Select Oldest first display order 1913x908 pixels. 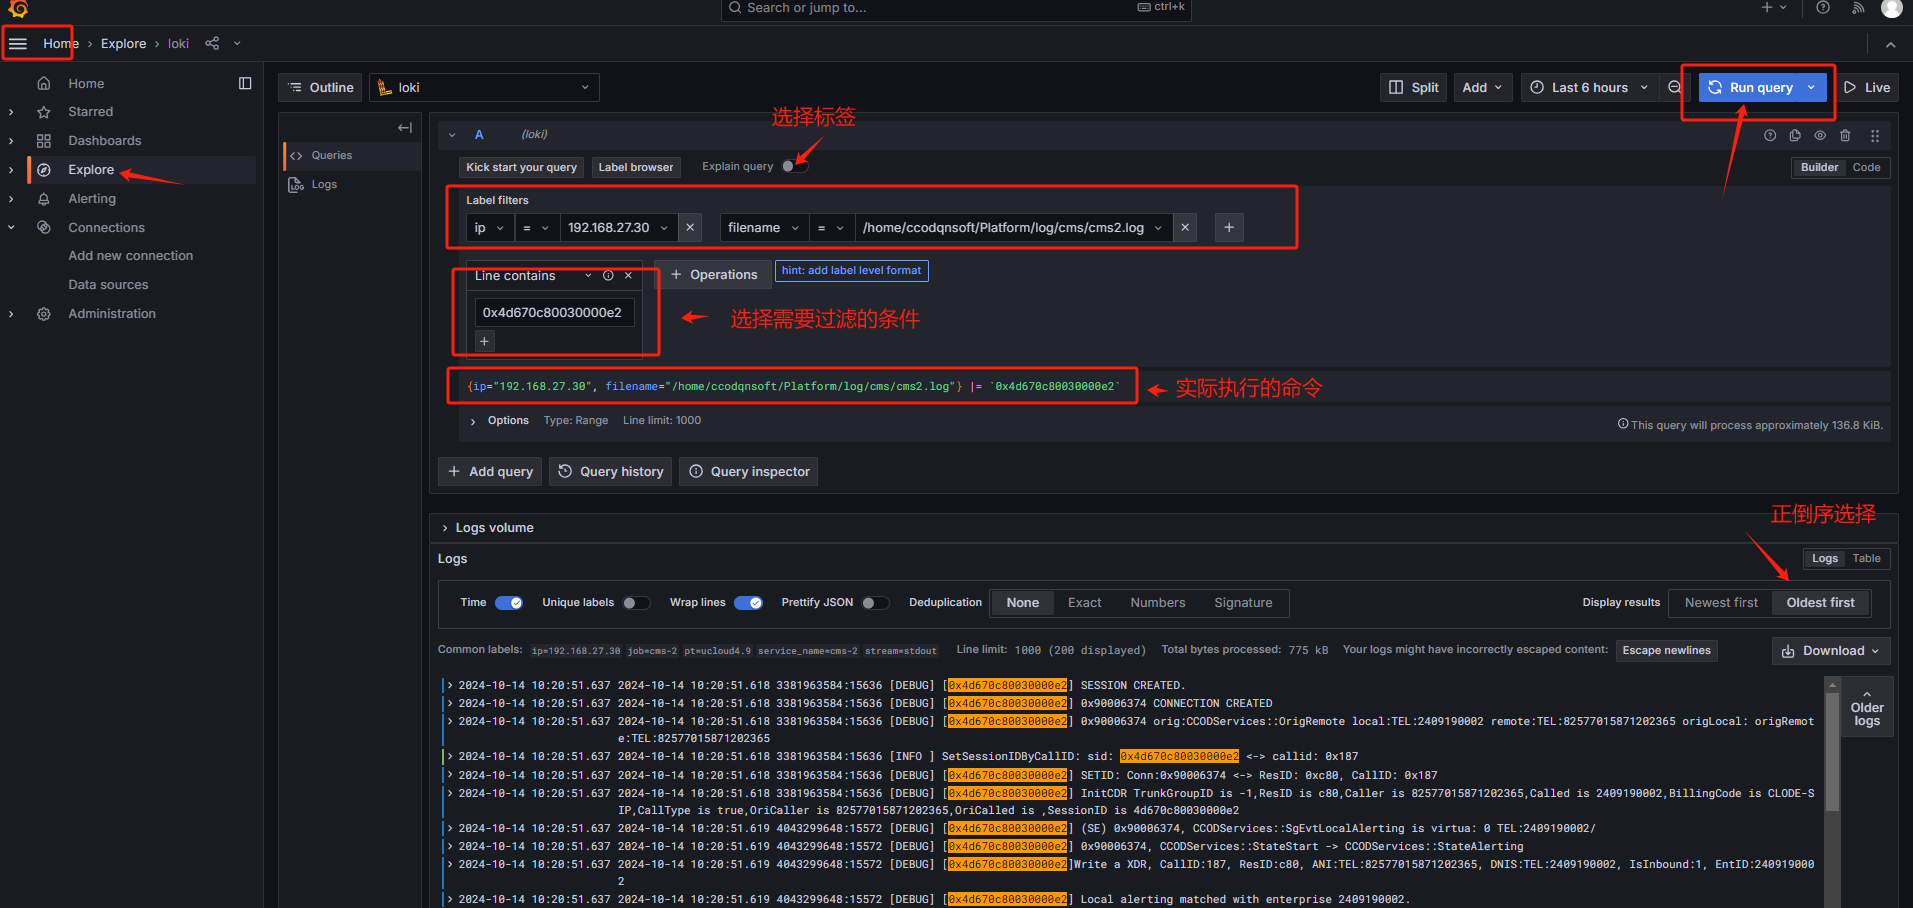[x=1820, y=603]
